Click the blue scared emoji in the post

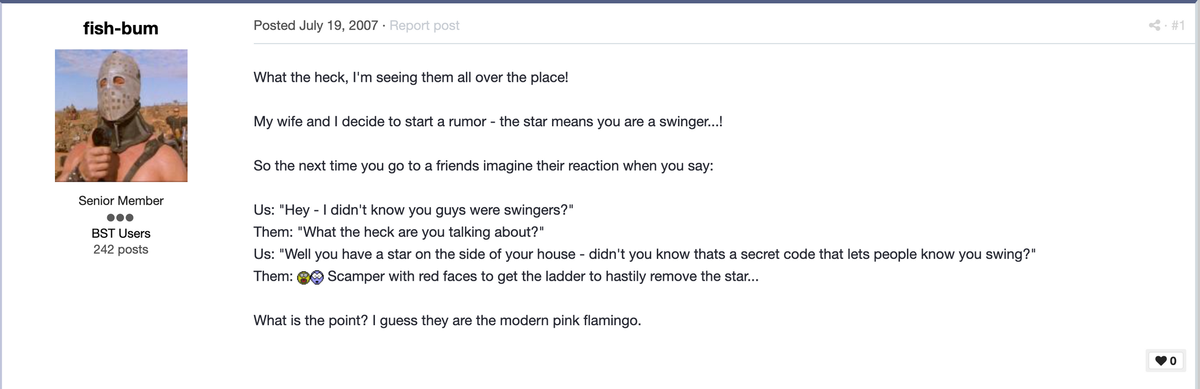point(317,275)
